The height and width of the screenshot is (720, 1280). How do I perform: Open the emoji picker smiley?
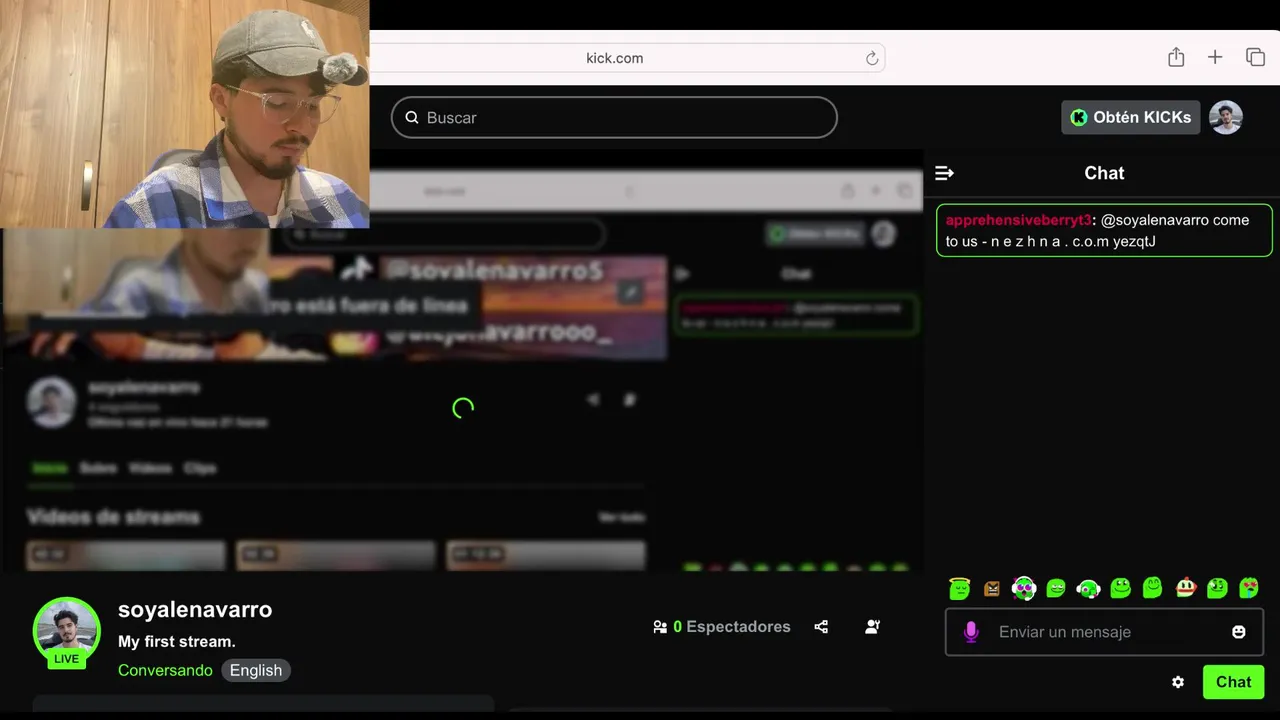click(x=1239, y=632)
